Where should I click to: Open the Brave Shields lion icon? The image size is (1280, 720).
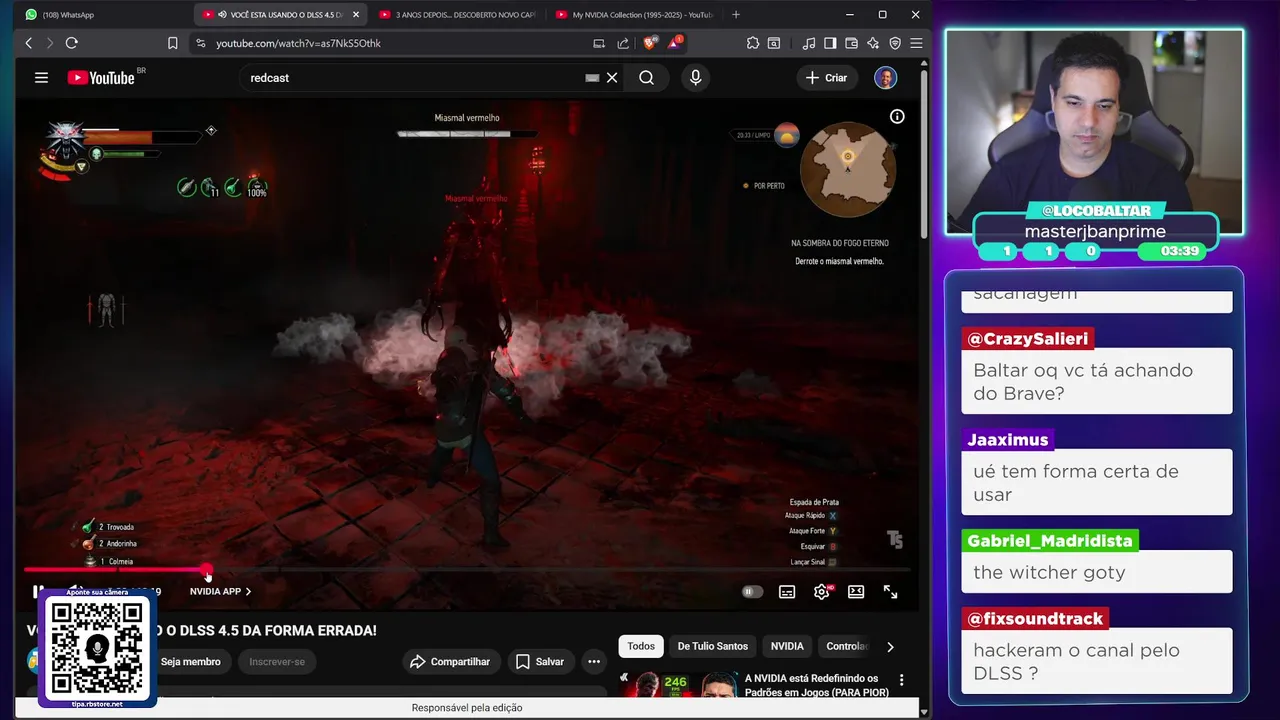[649, 43]
